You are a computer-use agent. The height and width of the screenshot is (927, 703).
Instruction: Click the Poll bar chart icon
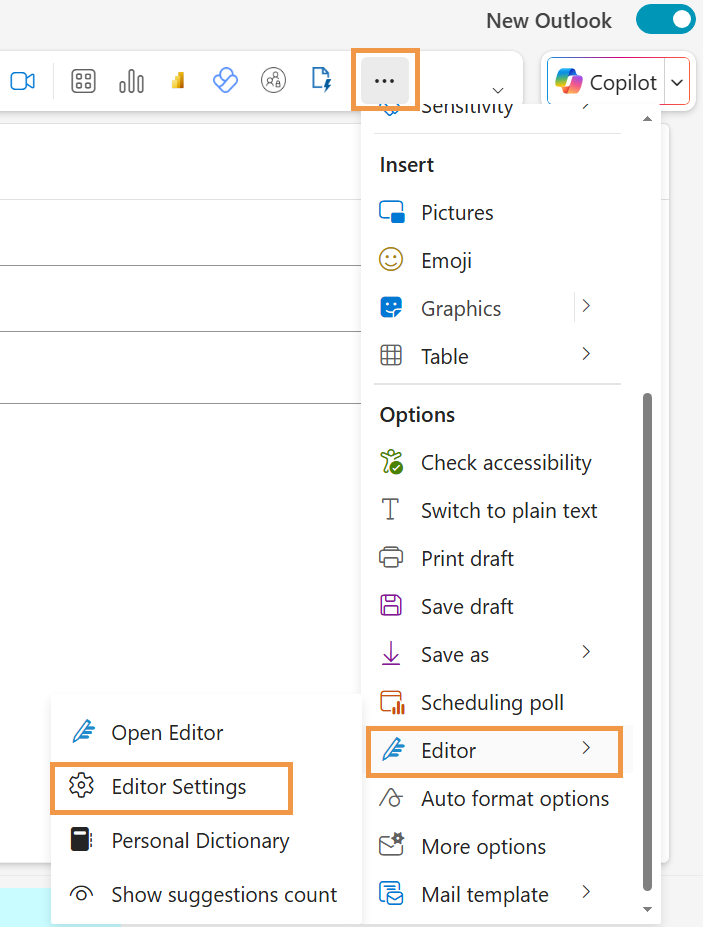pos(131,81)
